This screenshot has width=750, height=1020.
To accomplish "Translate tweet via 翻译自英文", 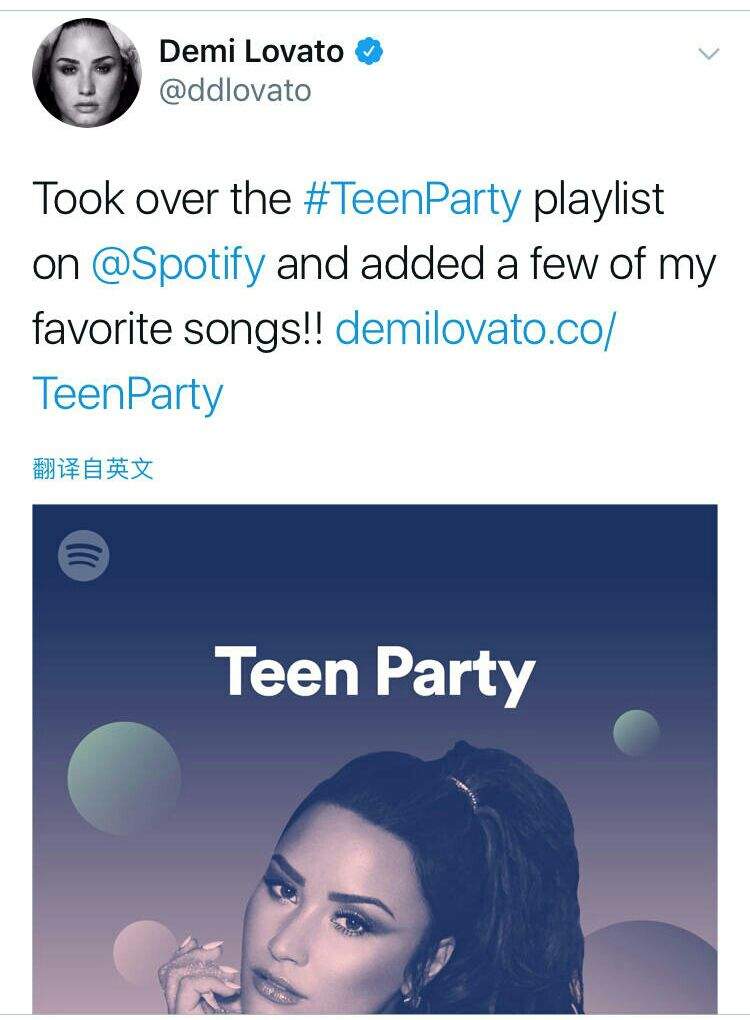I will [93, 468].
